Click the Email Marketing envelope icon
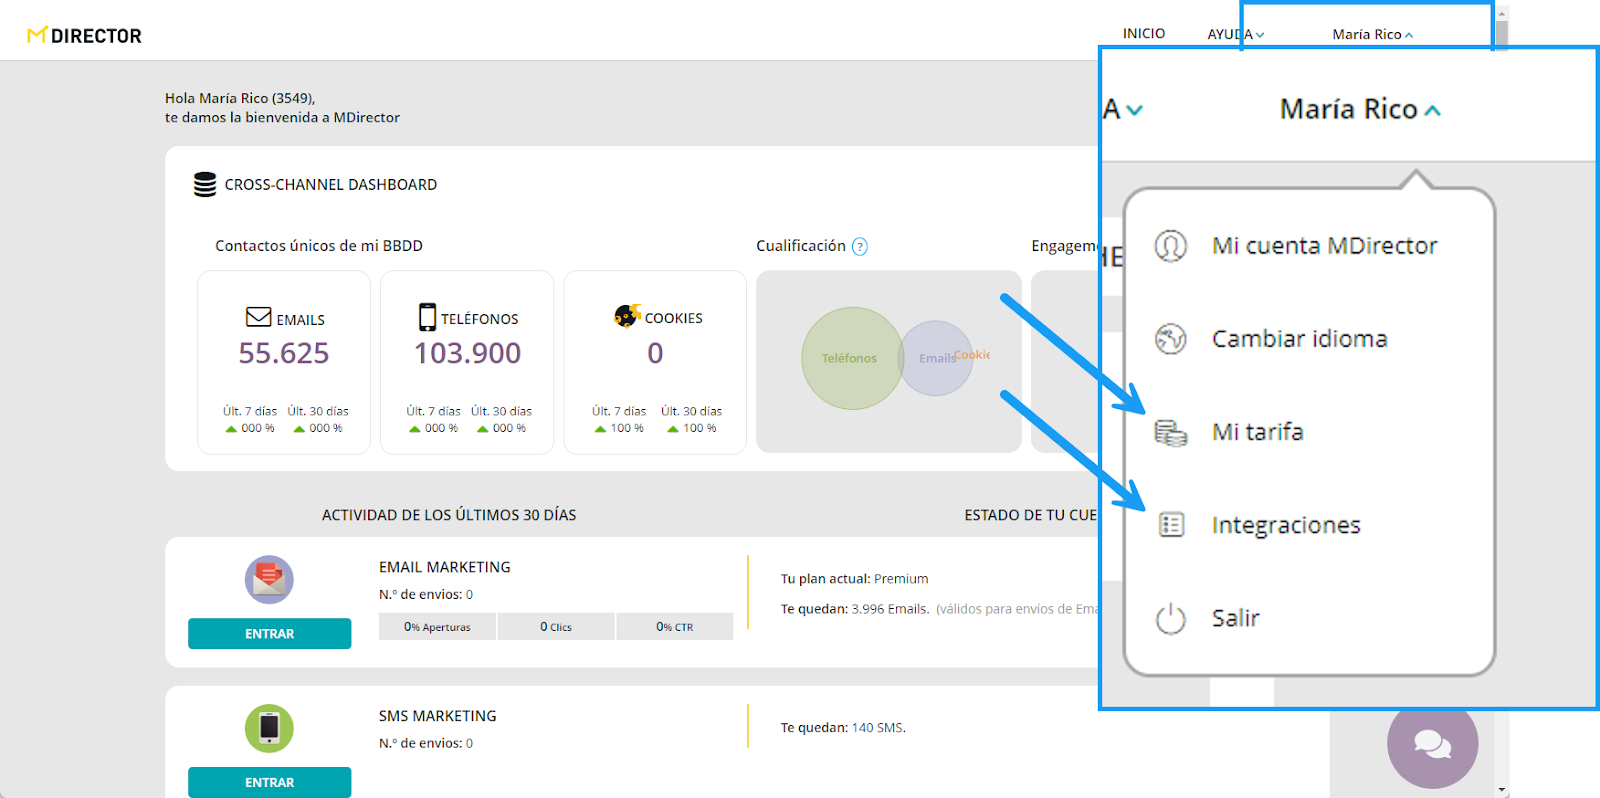Screen dimensions: 1600x798 tap(269, 579)
